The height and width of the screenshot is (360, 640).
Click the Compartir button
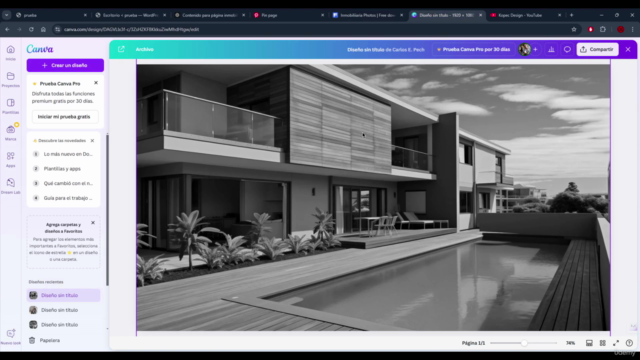pyautogui.click(x=597, y=49)
